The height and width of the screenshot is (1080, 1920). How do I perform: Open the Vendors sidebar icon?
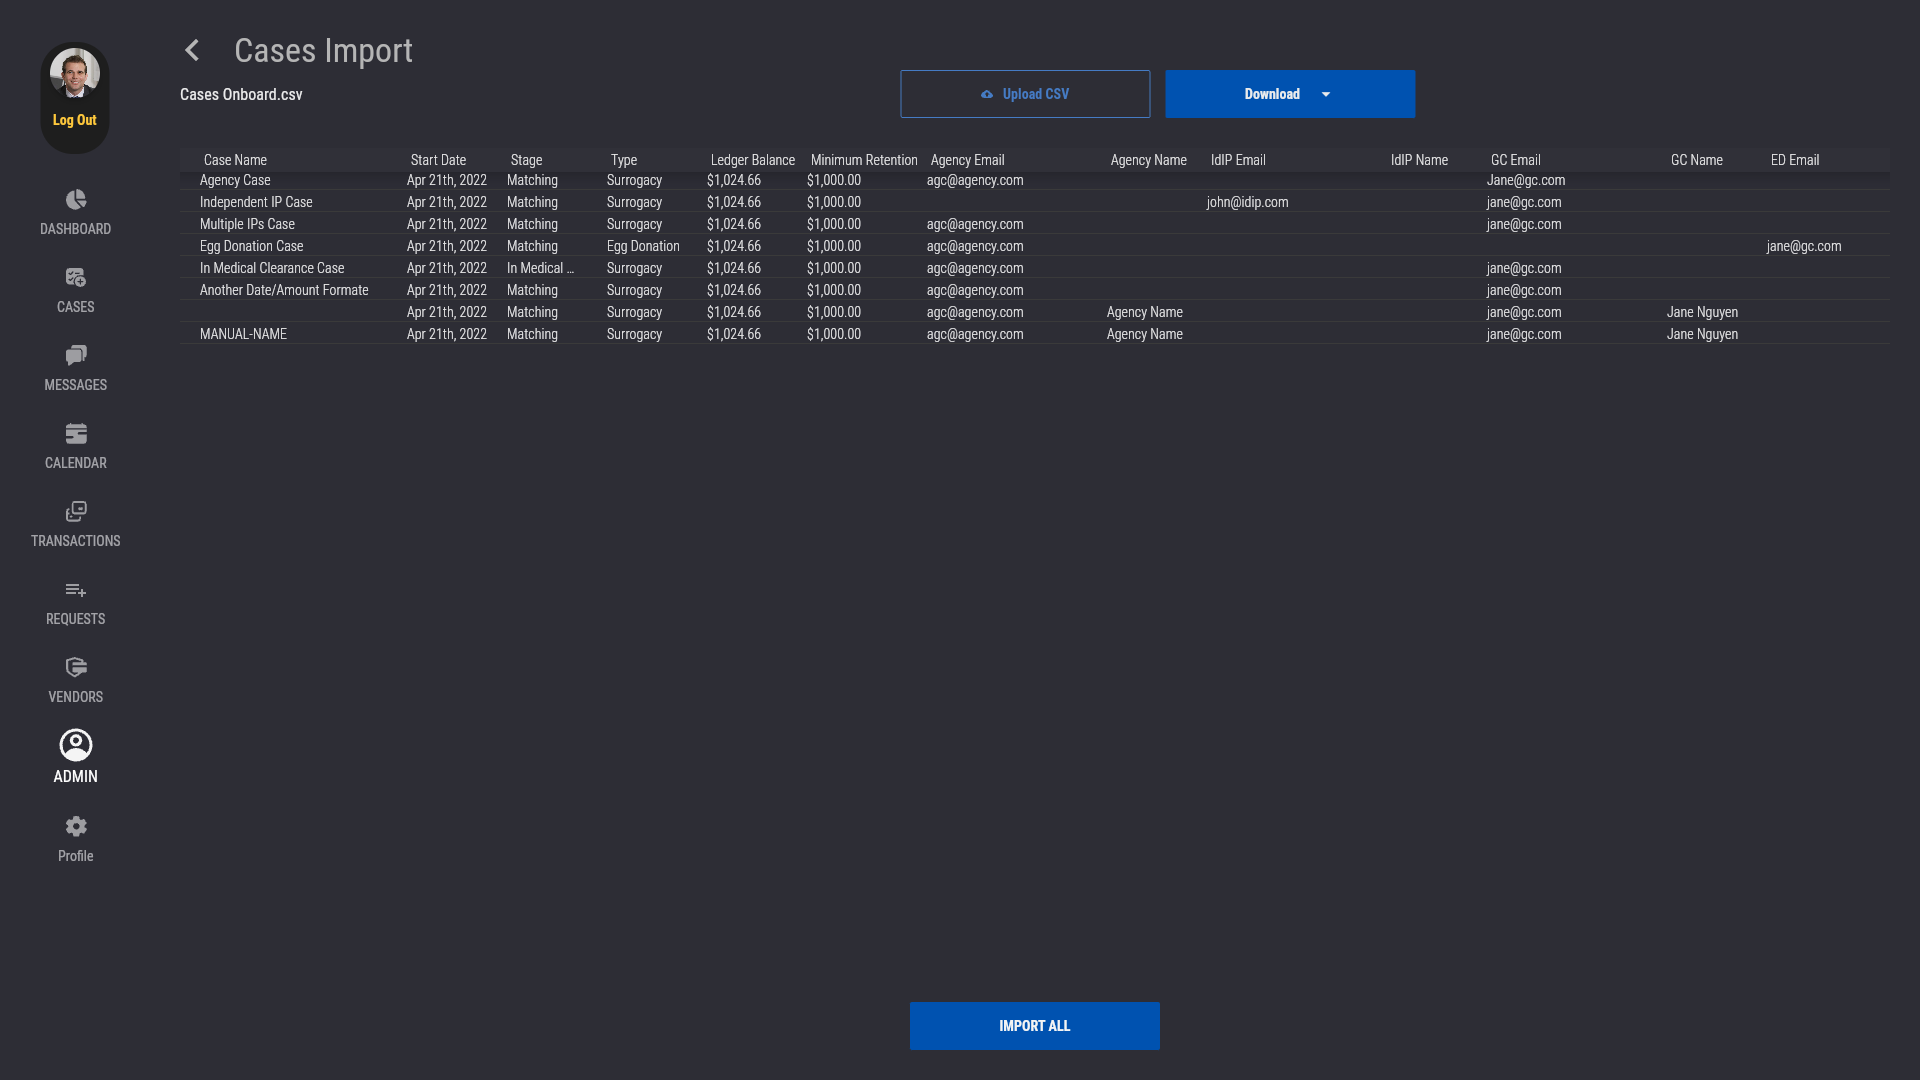point(76,668)
